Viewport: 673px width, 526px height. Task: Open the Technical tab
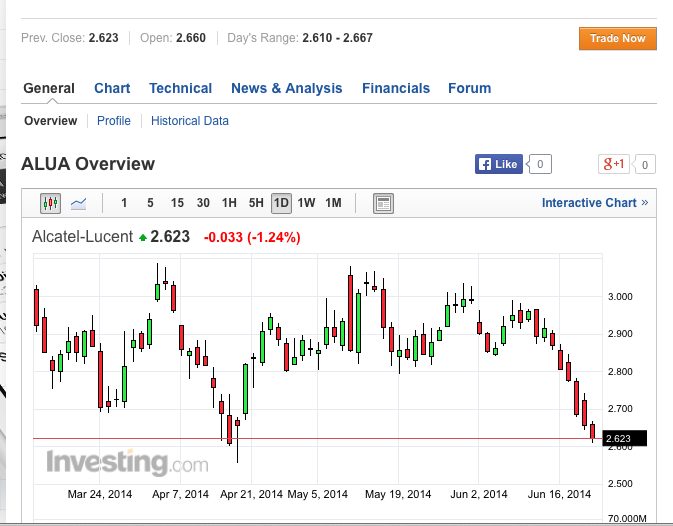[180, 88]
